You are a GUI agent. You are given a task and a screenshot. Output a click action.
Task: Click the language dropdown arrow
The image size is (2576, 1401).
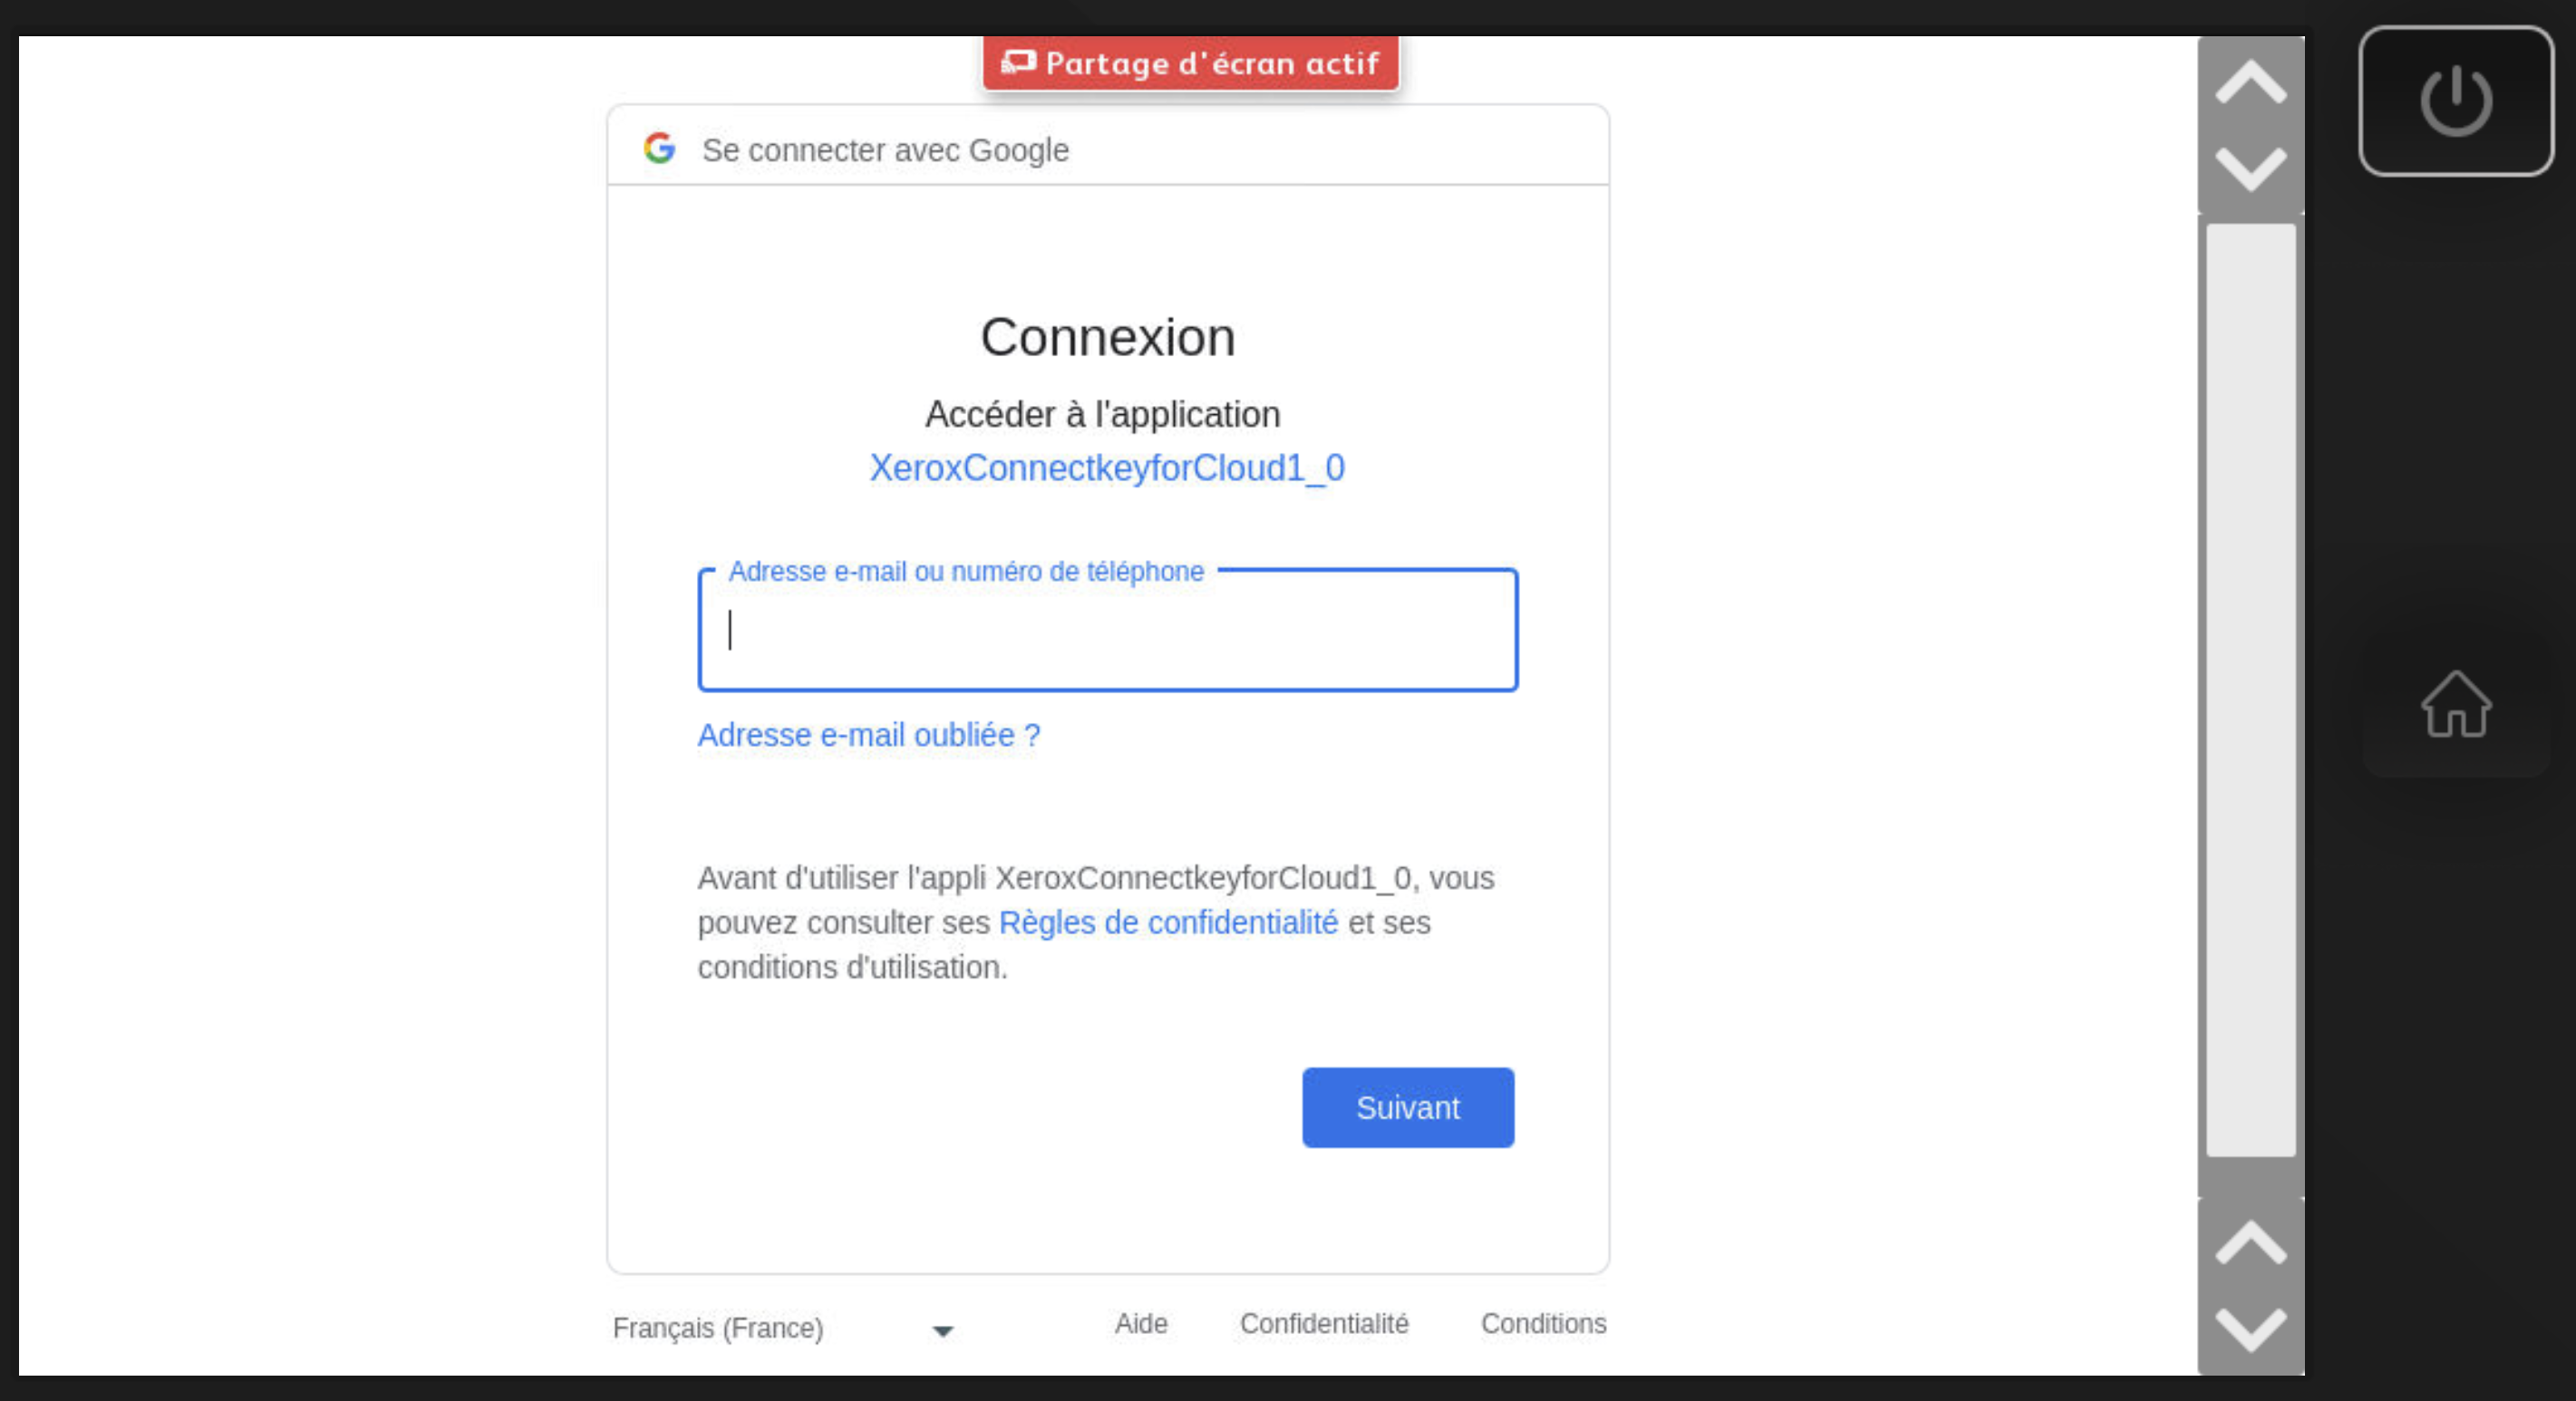942,1331
